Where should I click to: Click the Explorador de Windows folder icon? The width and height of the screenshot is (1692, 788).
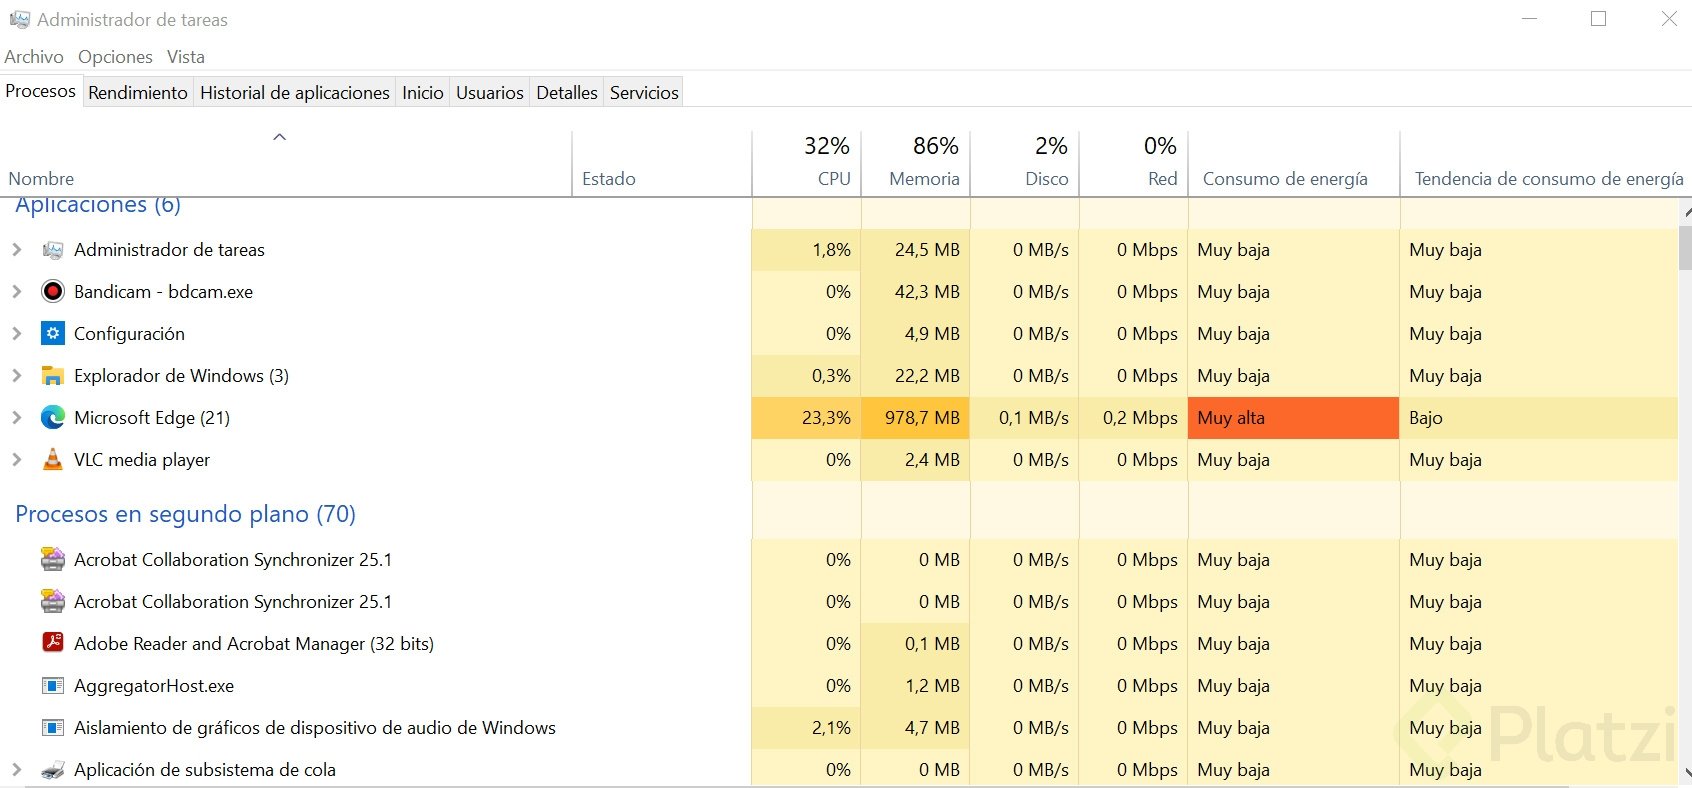(53, 376)
